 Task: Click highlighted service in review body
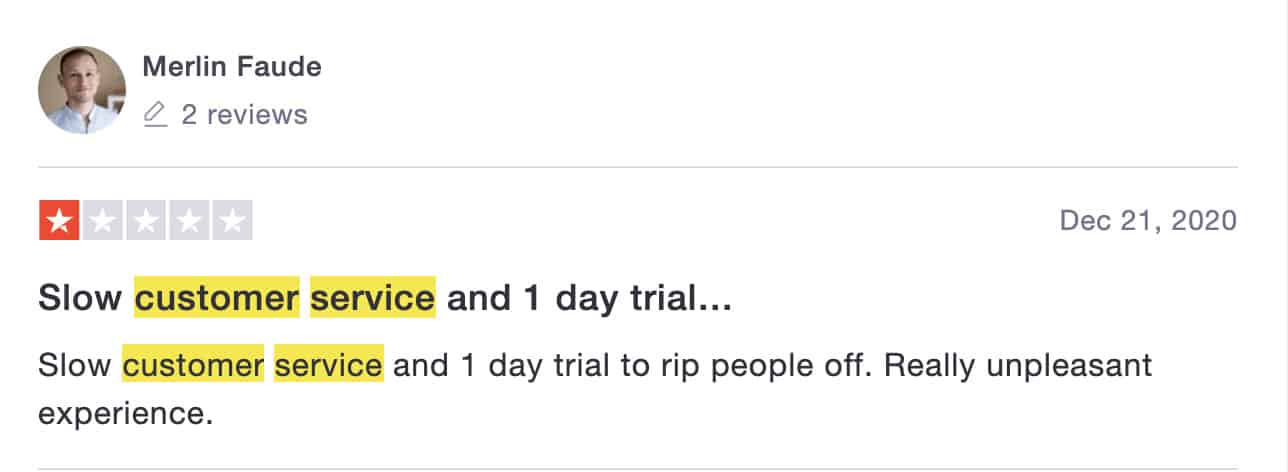click(x=329, y=365)
